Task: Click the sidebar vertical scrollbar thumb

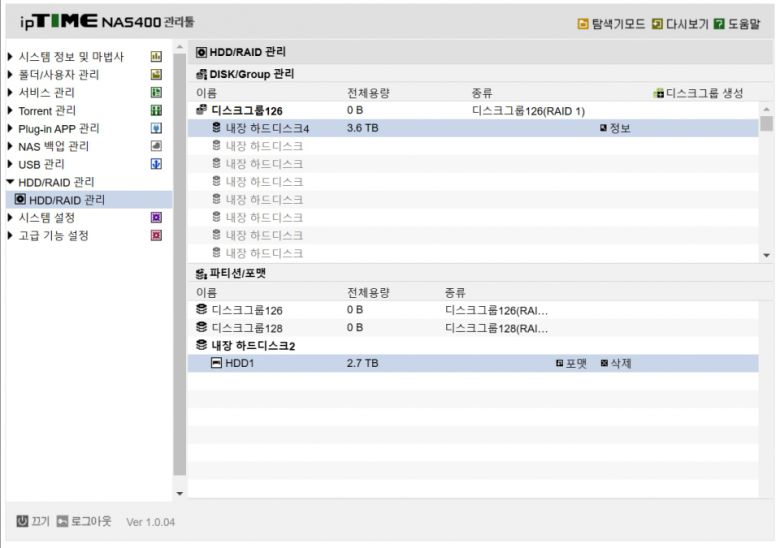Action: tap(180, 264)
